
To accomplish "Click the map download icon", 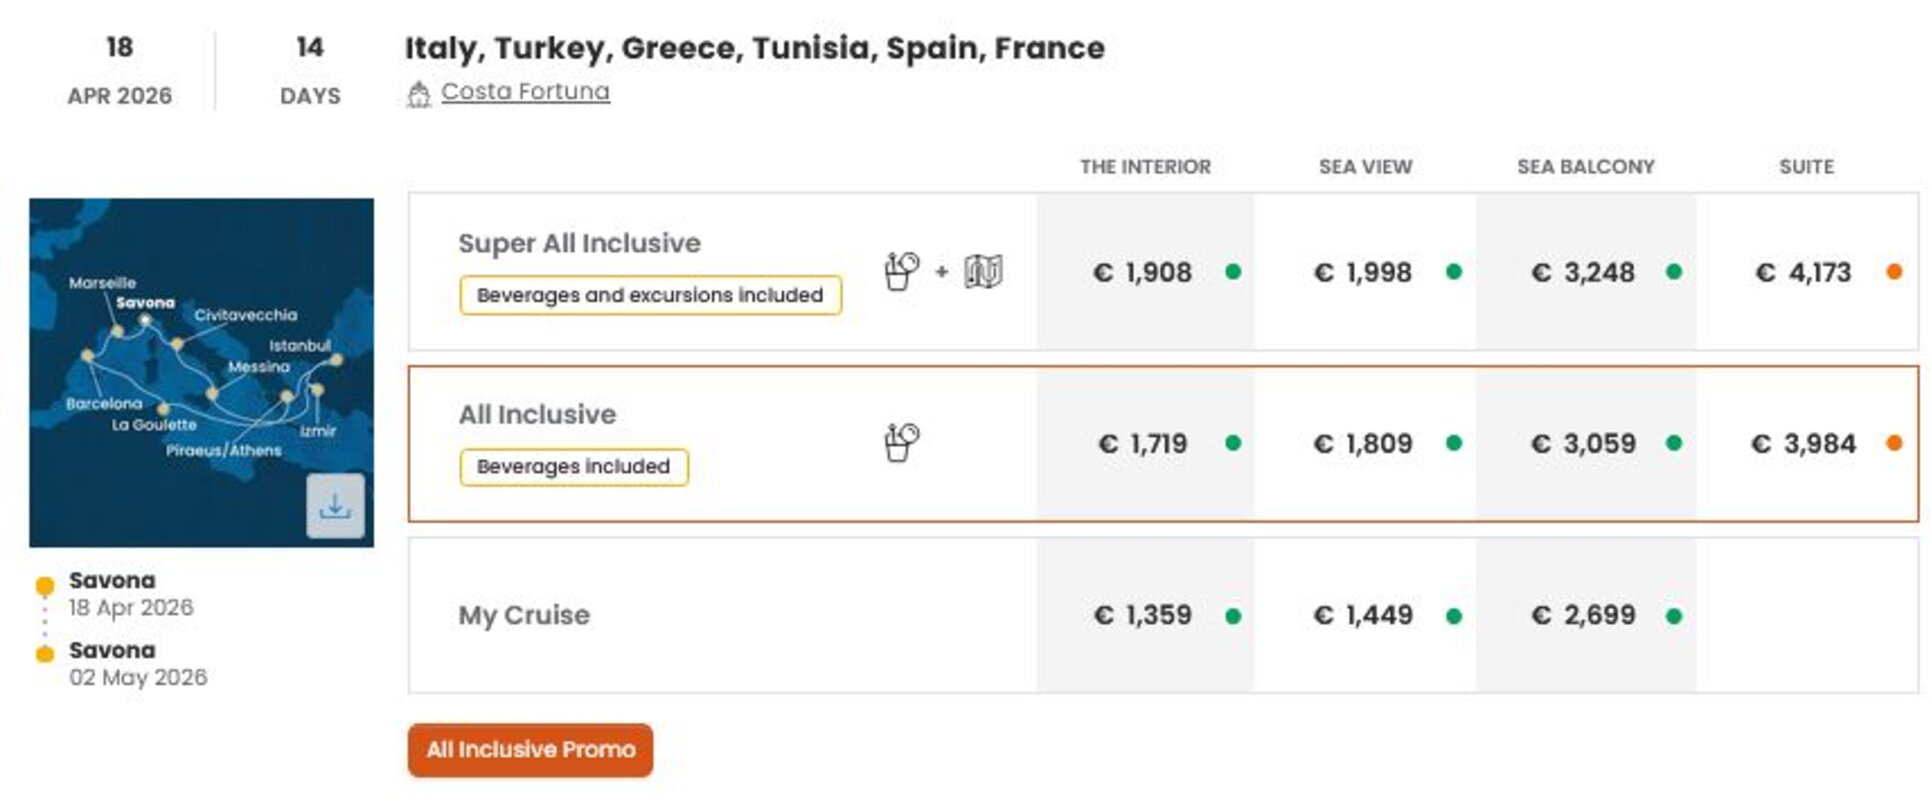I will (335, 506).
